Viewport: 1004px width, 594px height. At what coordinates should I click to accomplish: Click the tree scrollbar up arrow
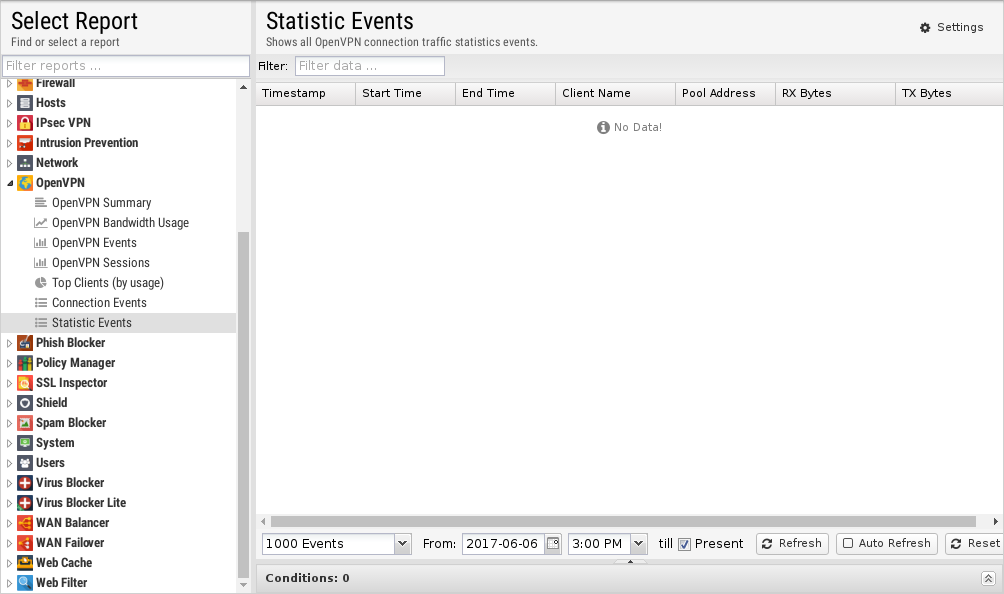[x=243, y=87]
